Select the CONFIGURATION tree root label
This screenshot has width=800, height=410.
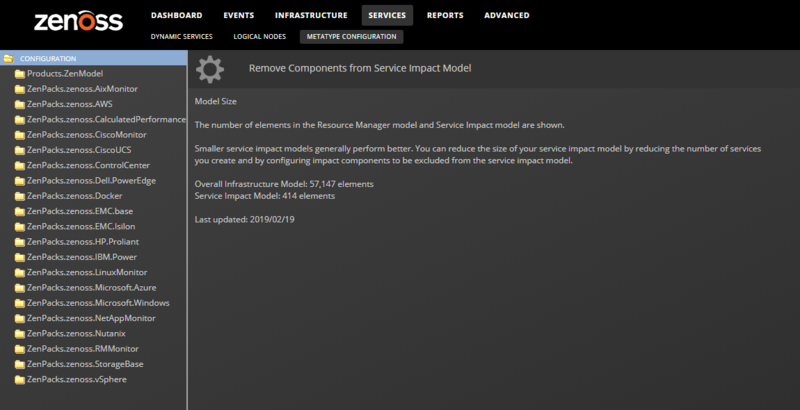point(48,59)
